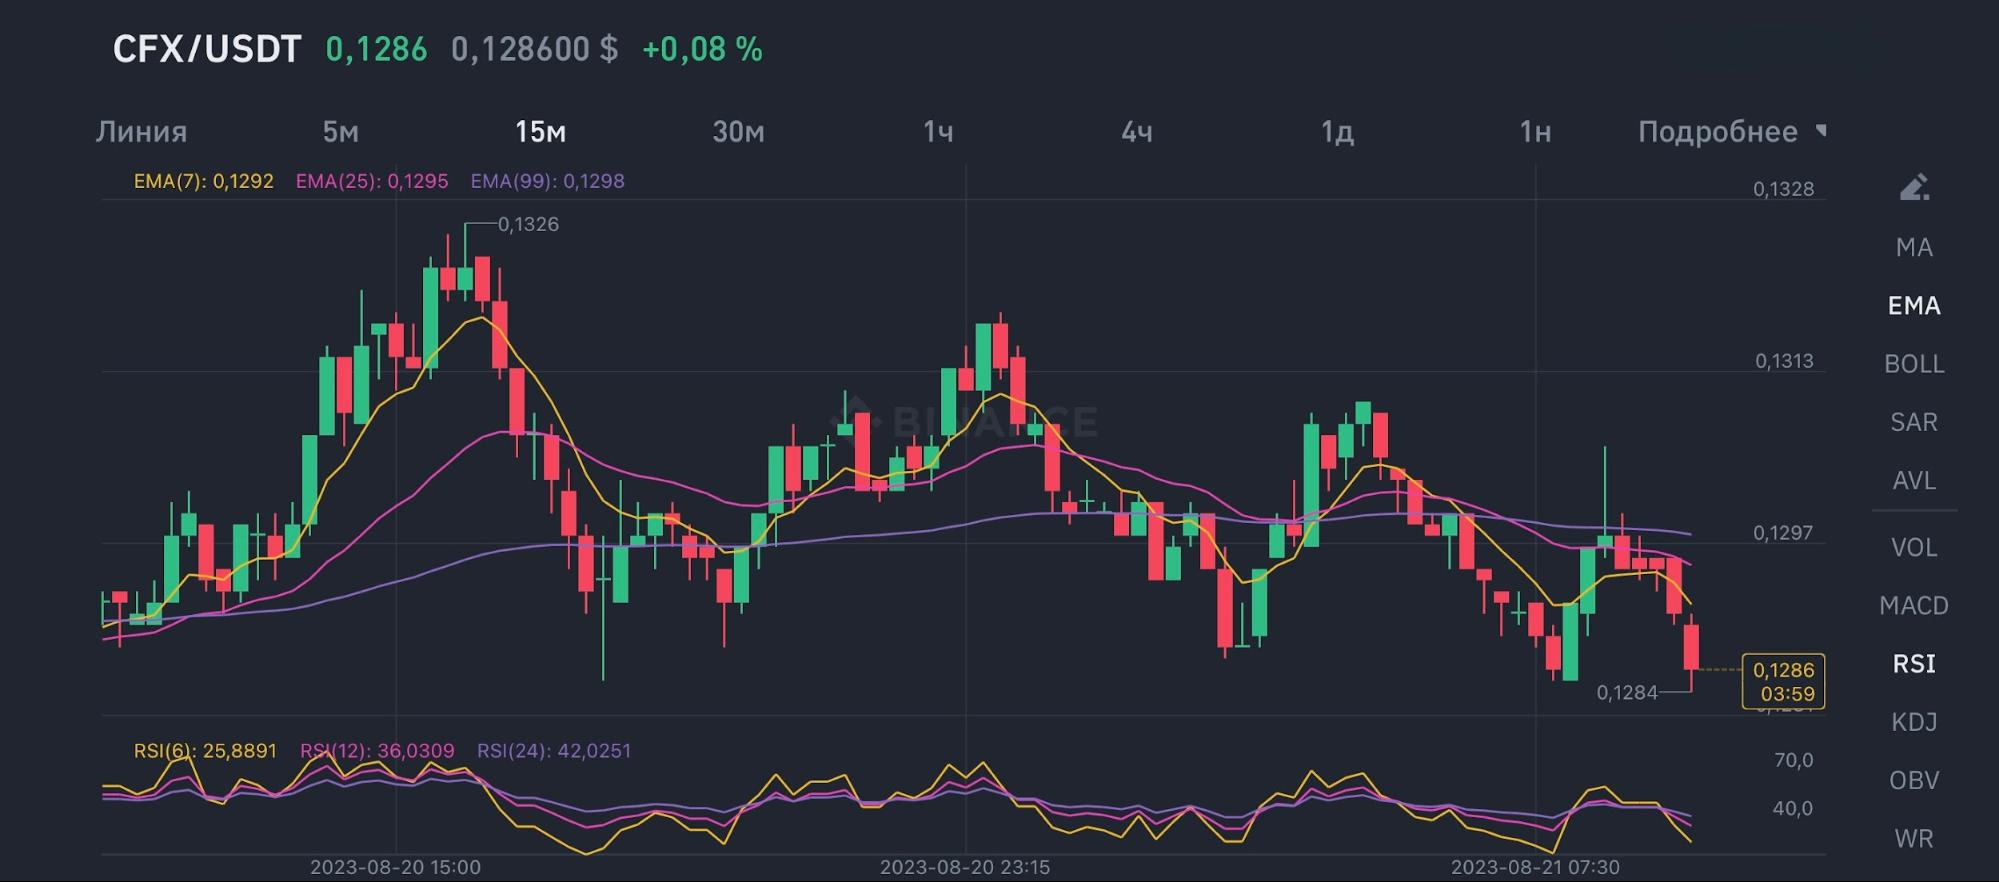Select the 15м timeframe
Screen dimensions: 1999x882
(540, 132)
